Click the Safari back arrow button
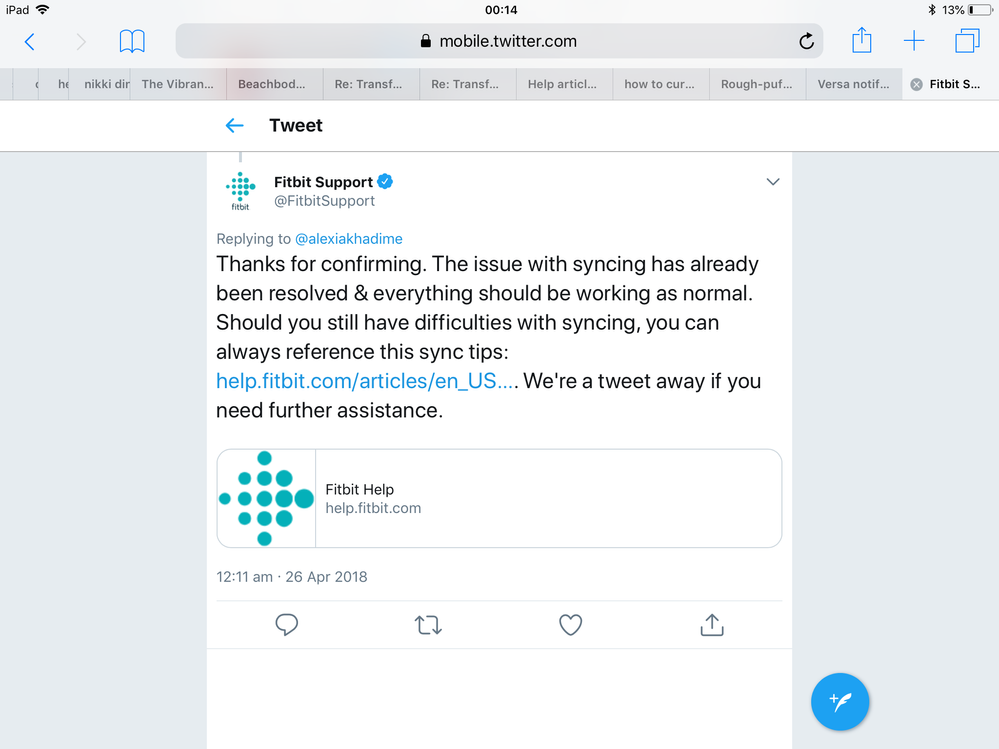Viewport: 999px width, 749px height. pos(30,41)
